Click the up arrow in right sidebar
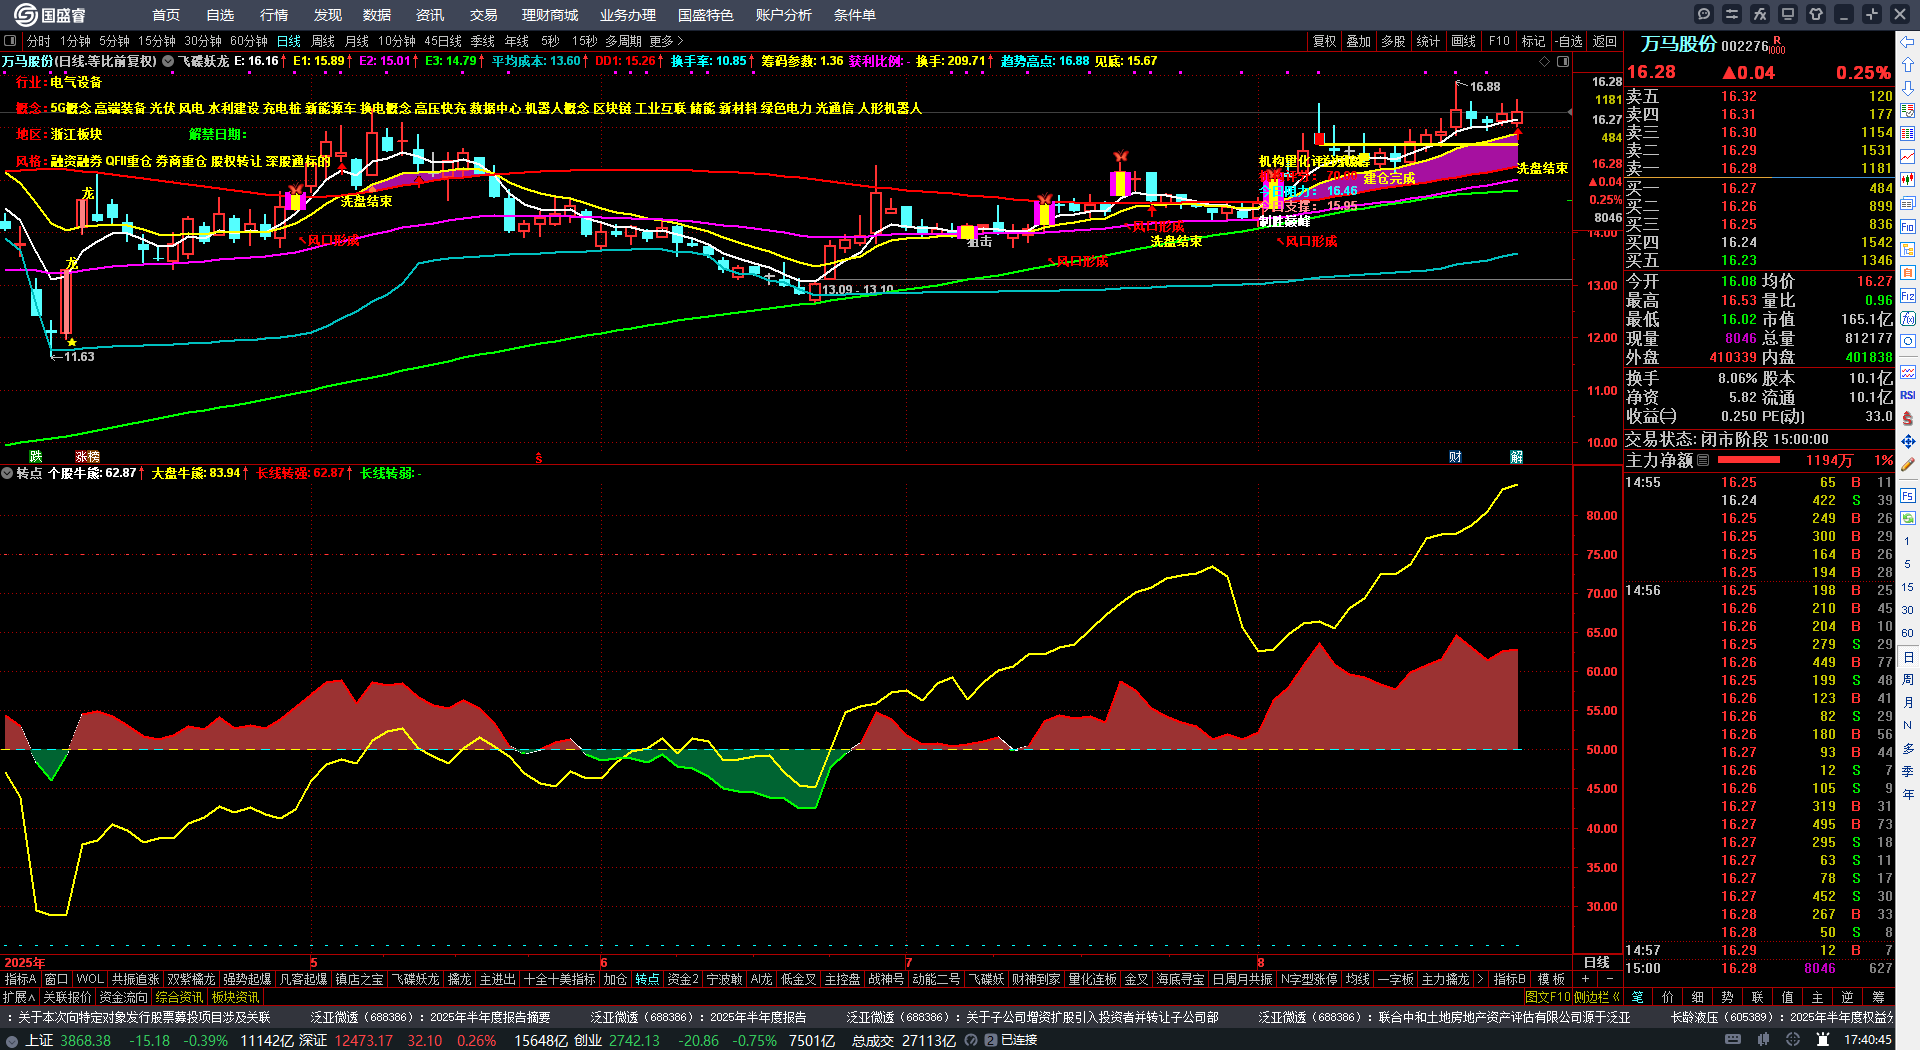 pos(1908,64)
